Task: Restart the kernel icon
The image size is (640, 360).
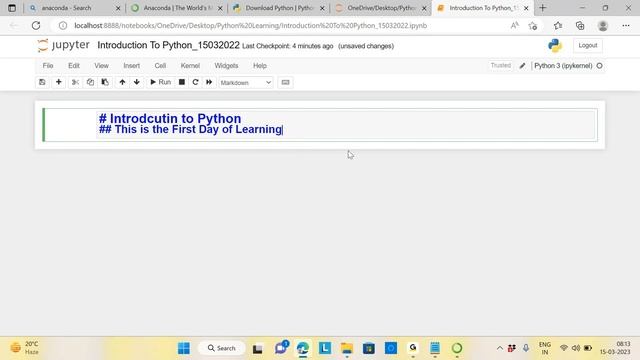Action: (195, 82)
